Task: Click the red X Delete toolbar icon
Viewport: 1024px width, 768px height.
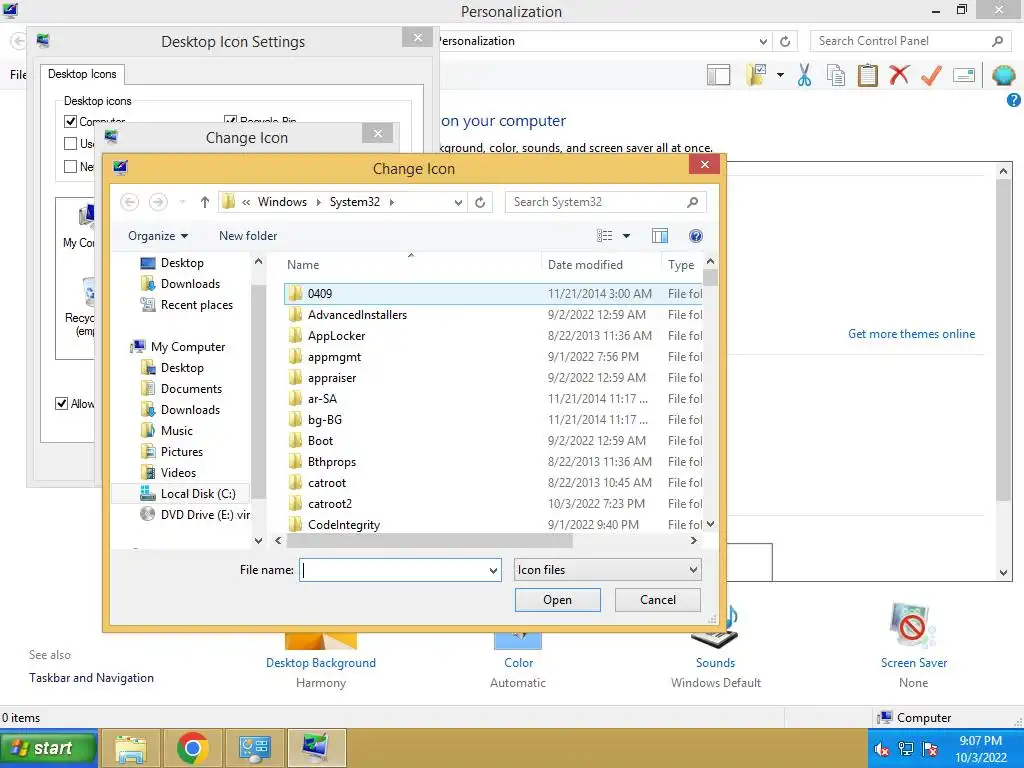Action: point(899,75)
